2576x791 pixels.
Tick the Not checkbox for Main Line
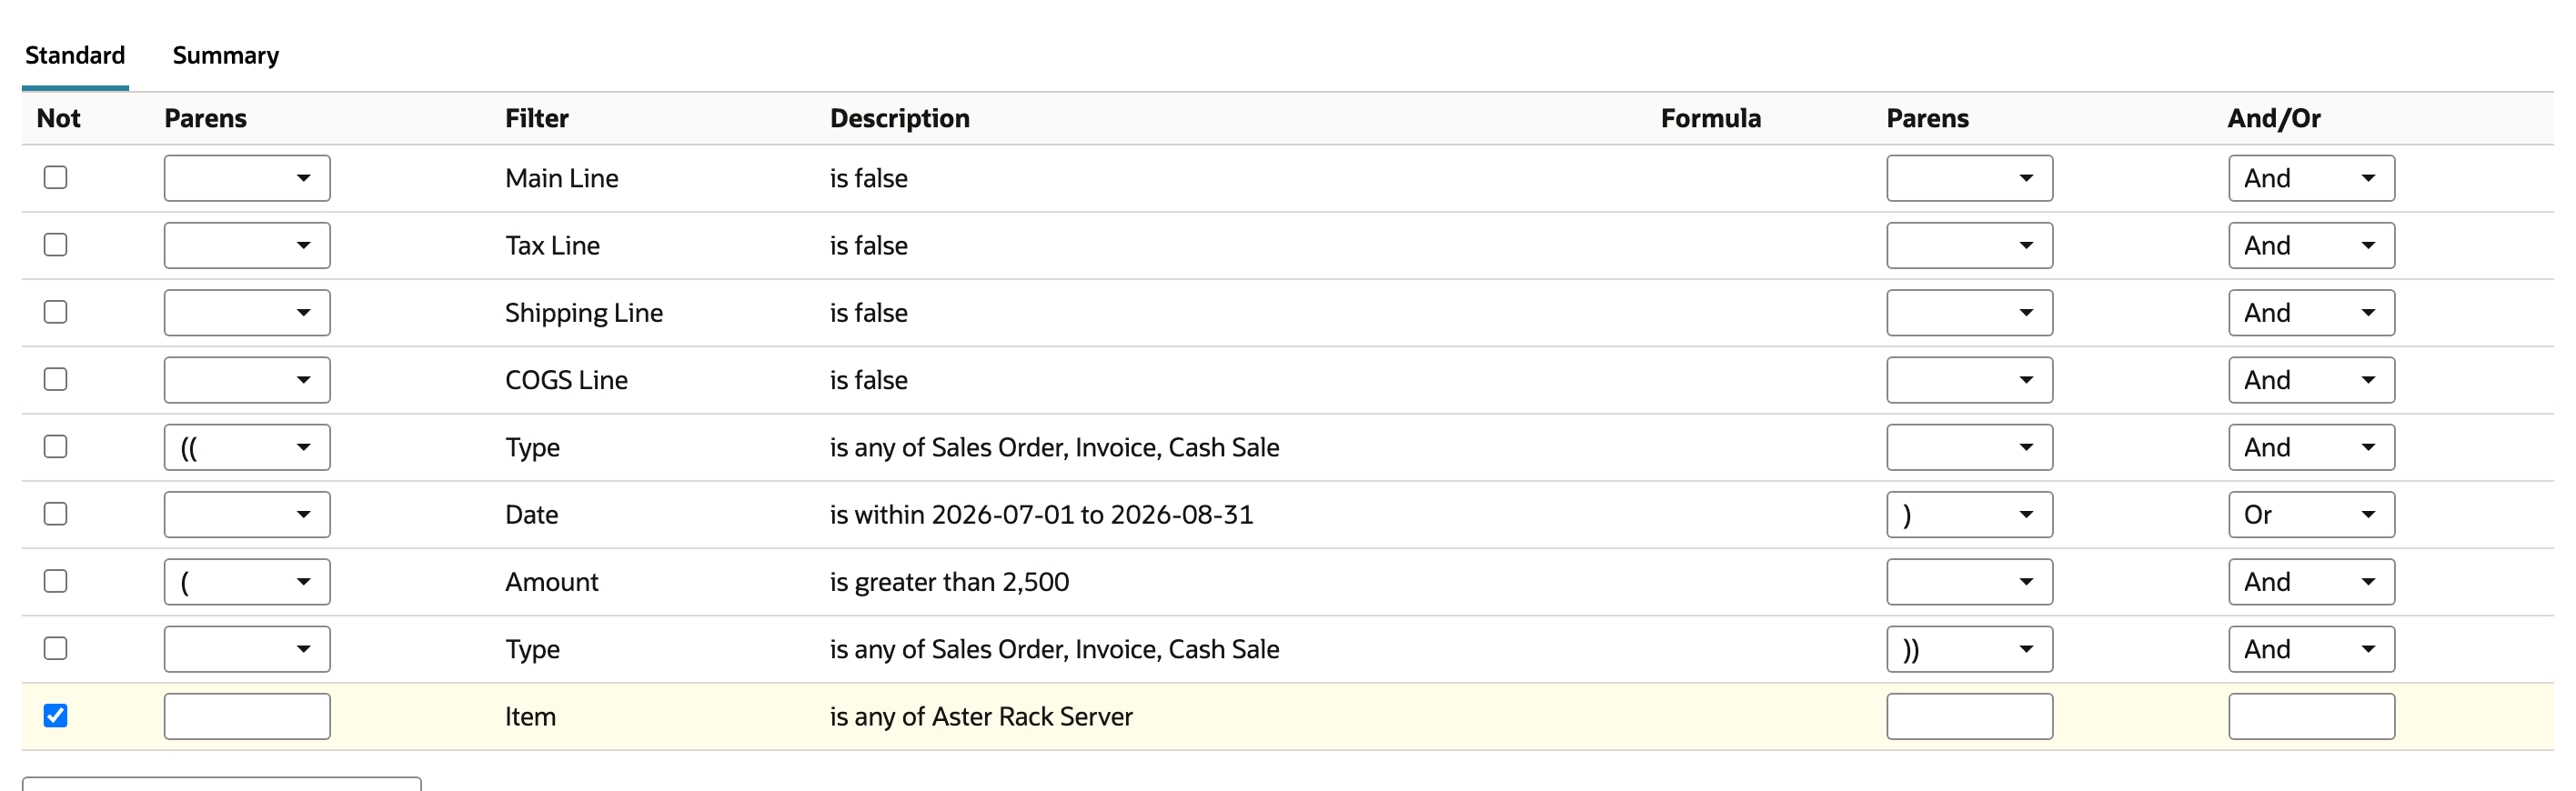tap(56, 177)
